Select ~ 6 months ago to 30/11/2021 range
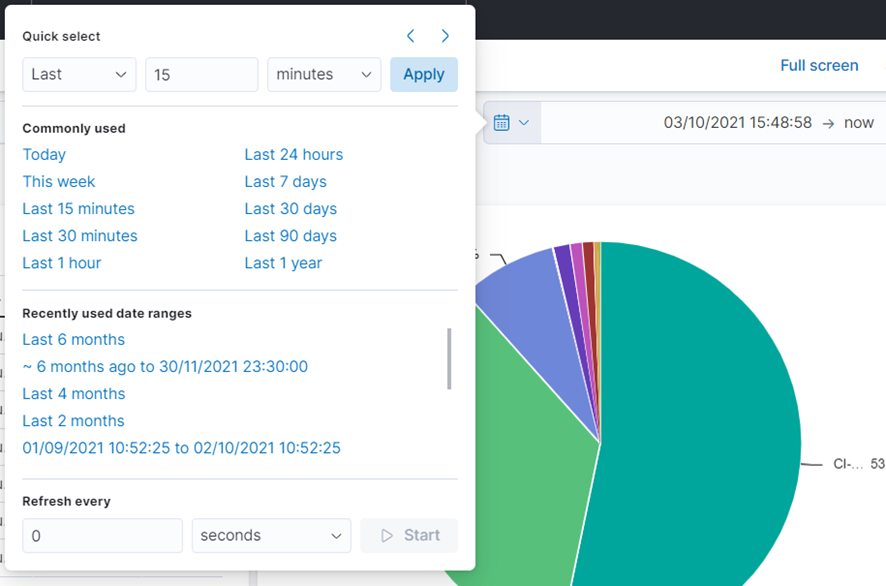 pos(165,367)
